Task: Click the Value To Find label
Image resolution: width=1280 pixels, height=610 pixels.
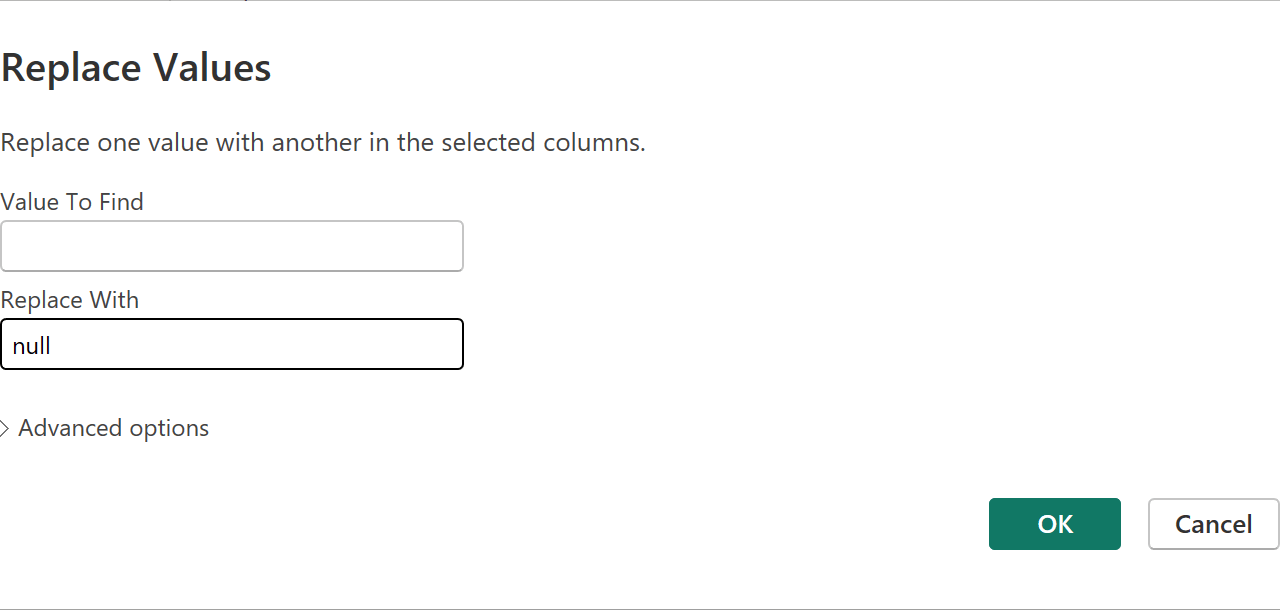Action: (x=72, y=202)
